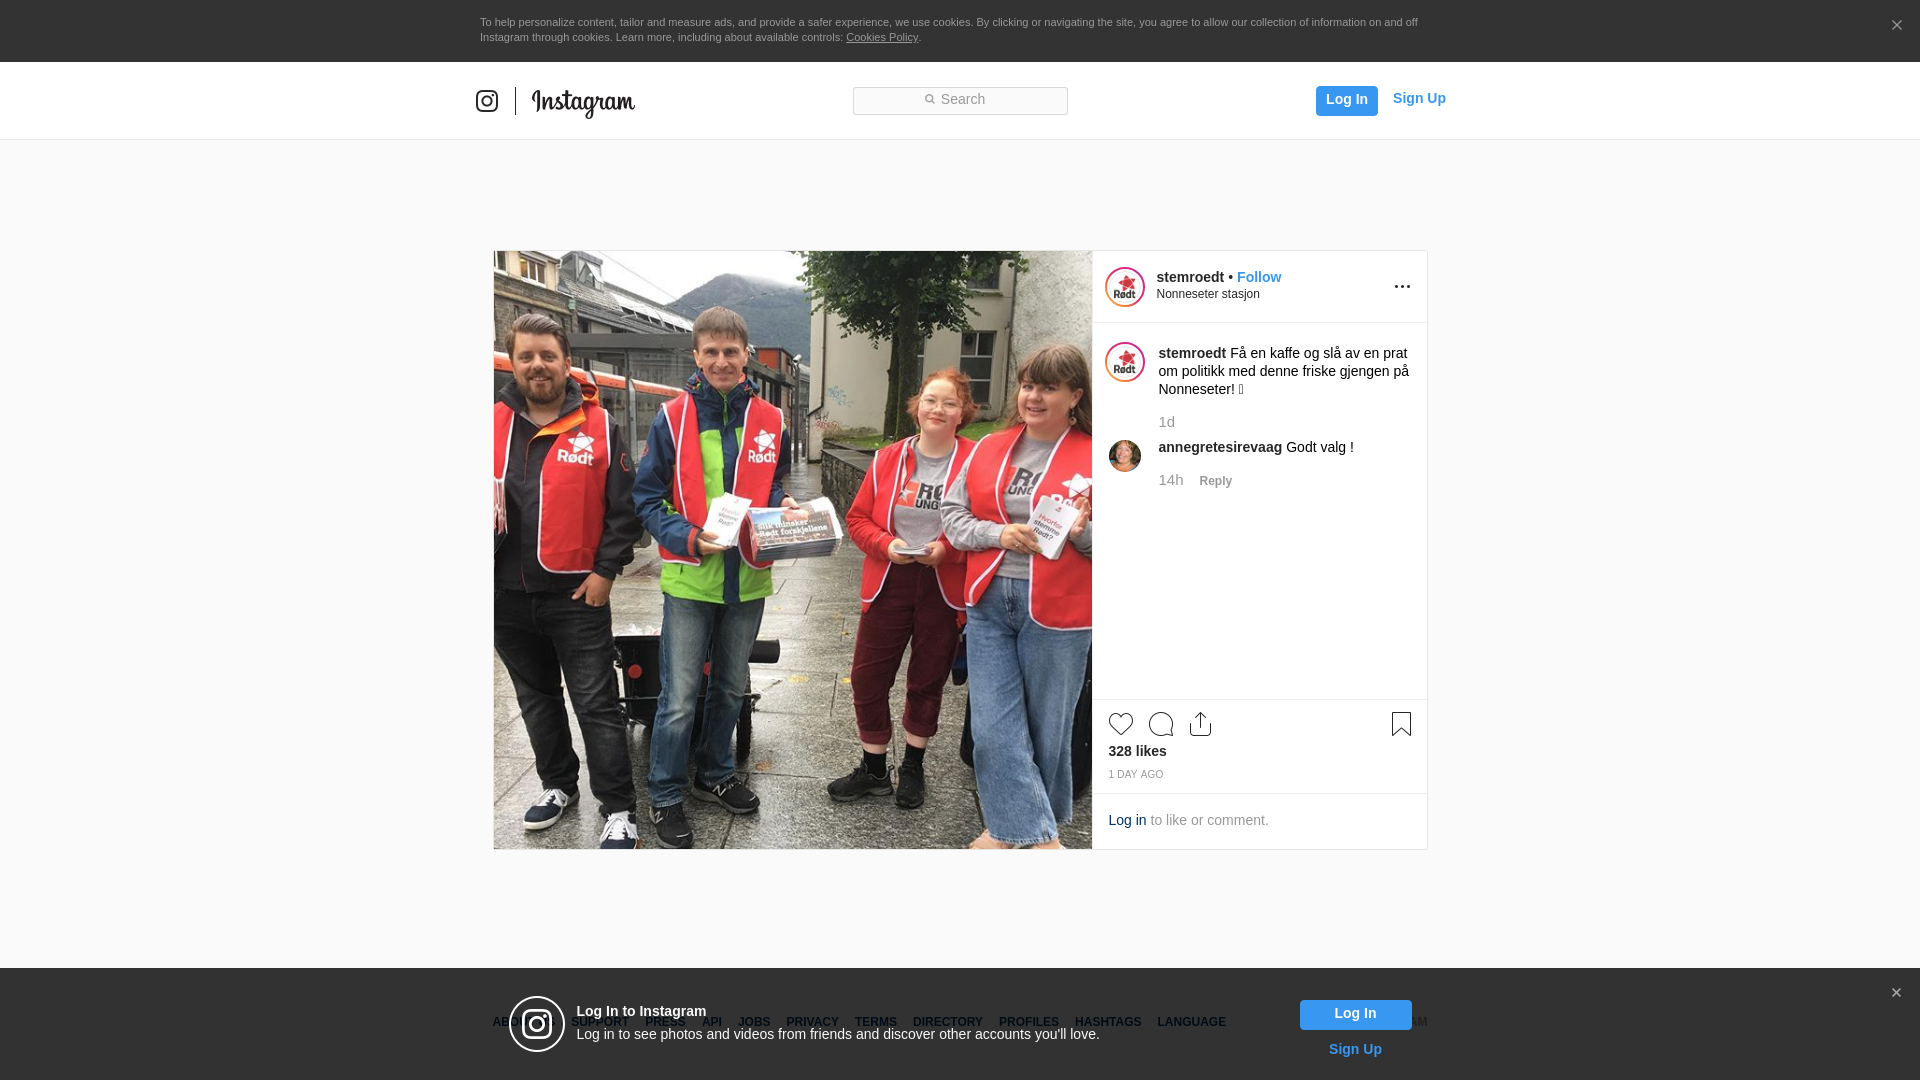This screenshot has width=1920, height=1080.
Task: Open the DIRECTORY footer link
Action: coord(948,1023)
